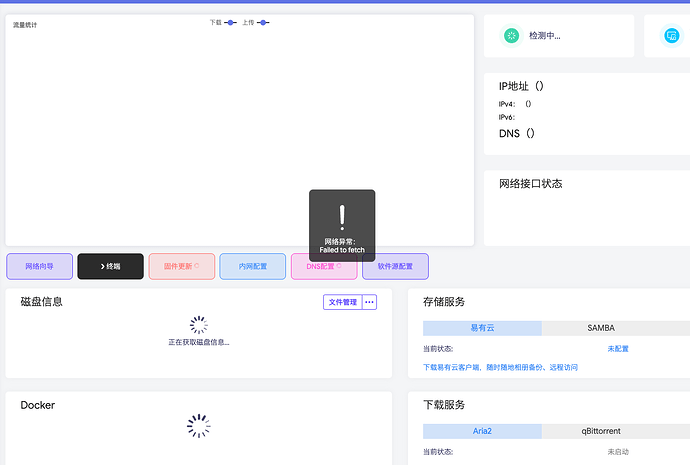Click the 未配置 storage status link
690x465 pixels.
(x=618, y=349)
